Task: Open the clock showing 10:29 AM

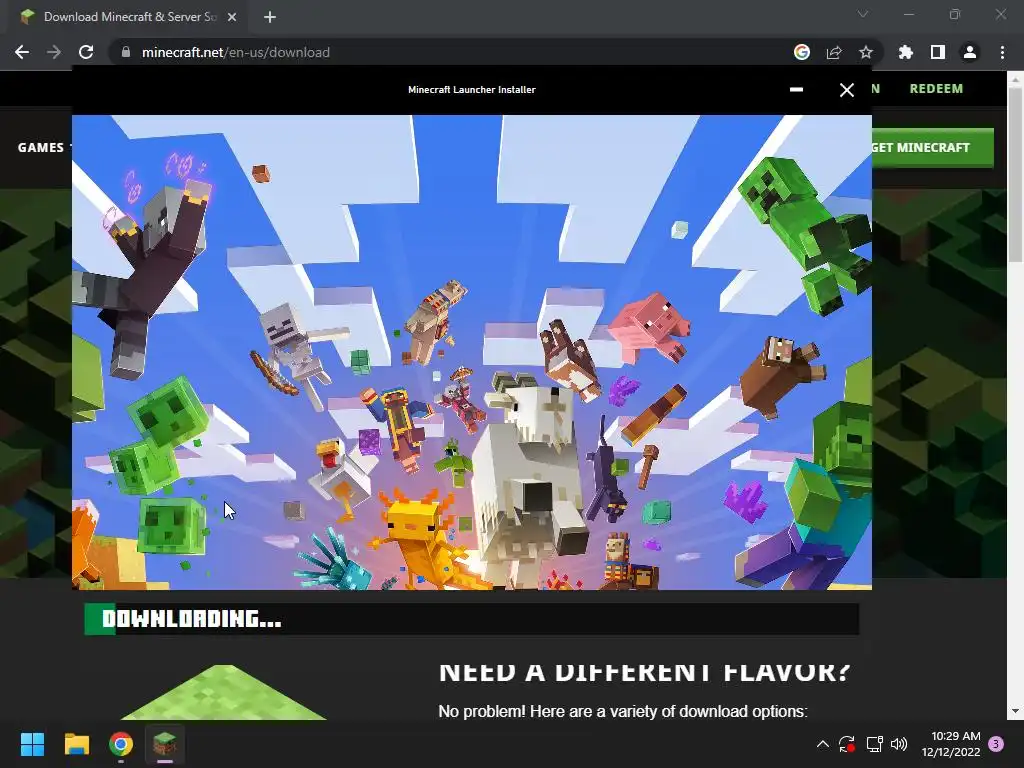Action: pyautogui.click(x=952, y=744)
